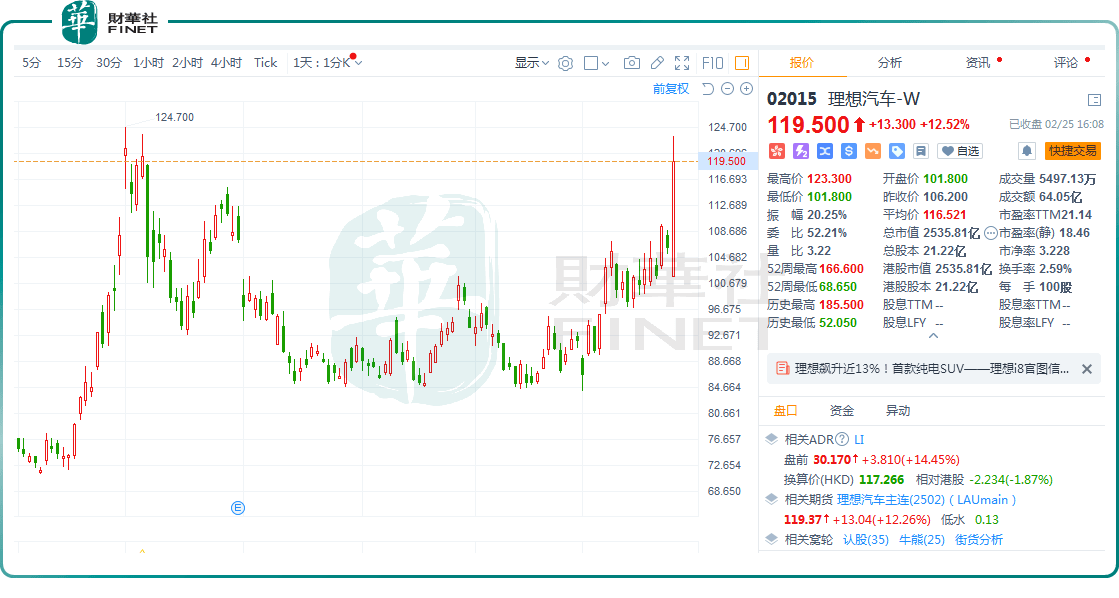Viewport: 1119px width, 598px height.
Task: Open the LAUmain futures link
Action: tap(983, 500)
